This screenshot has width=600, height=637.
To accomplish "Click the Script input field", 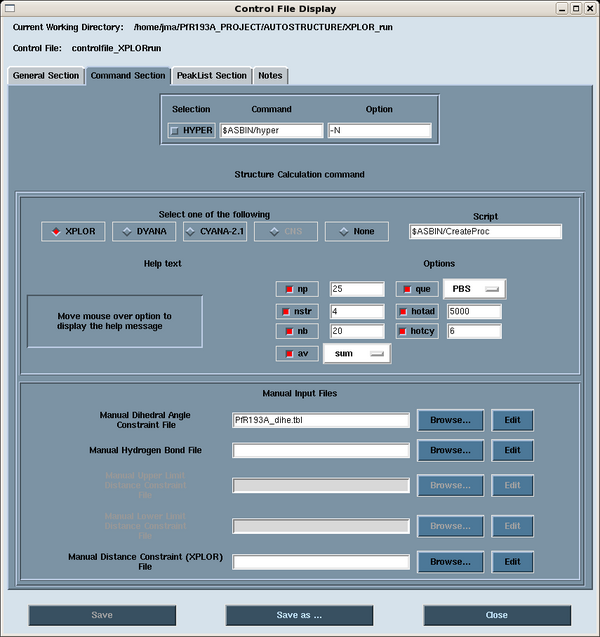I will pos(485,231).
